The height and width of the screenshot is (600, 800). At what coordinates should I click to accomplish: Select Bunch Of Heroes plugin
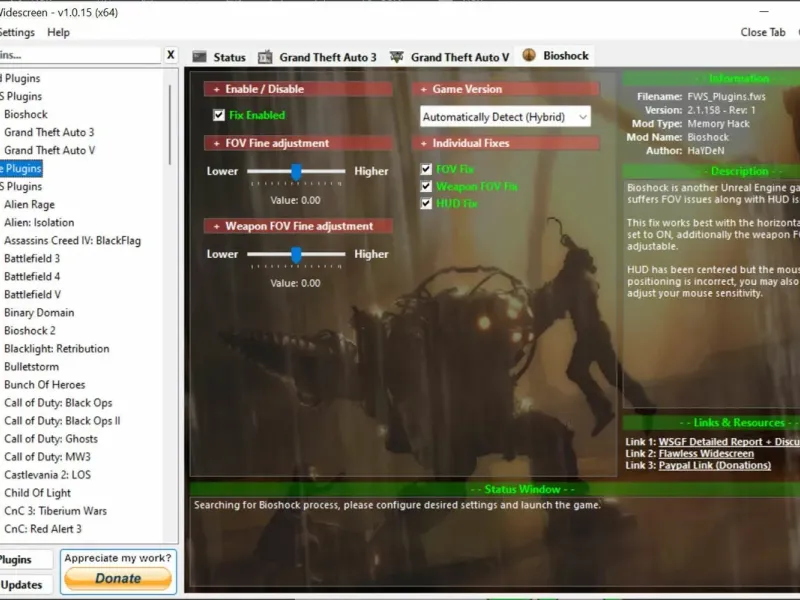pyautogui.click(x=44, y=385)
